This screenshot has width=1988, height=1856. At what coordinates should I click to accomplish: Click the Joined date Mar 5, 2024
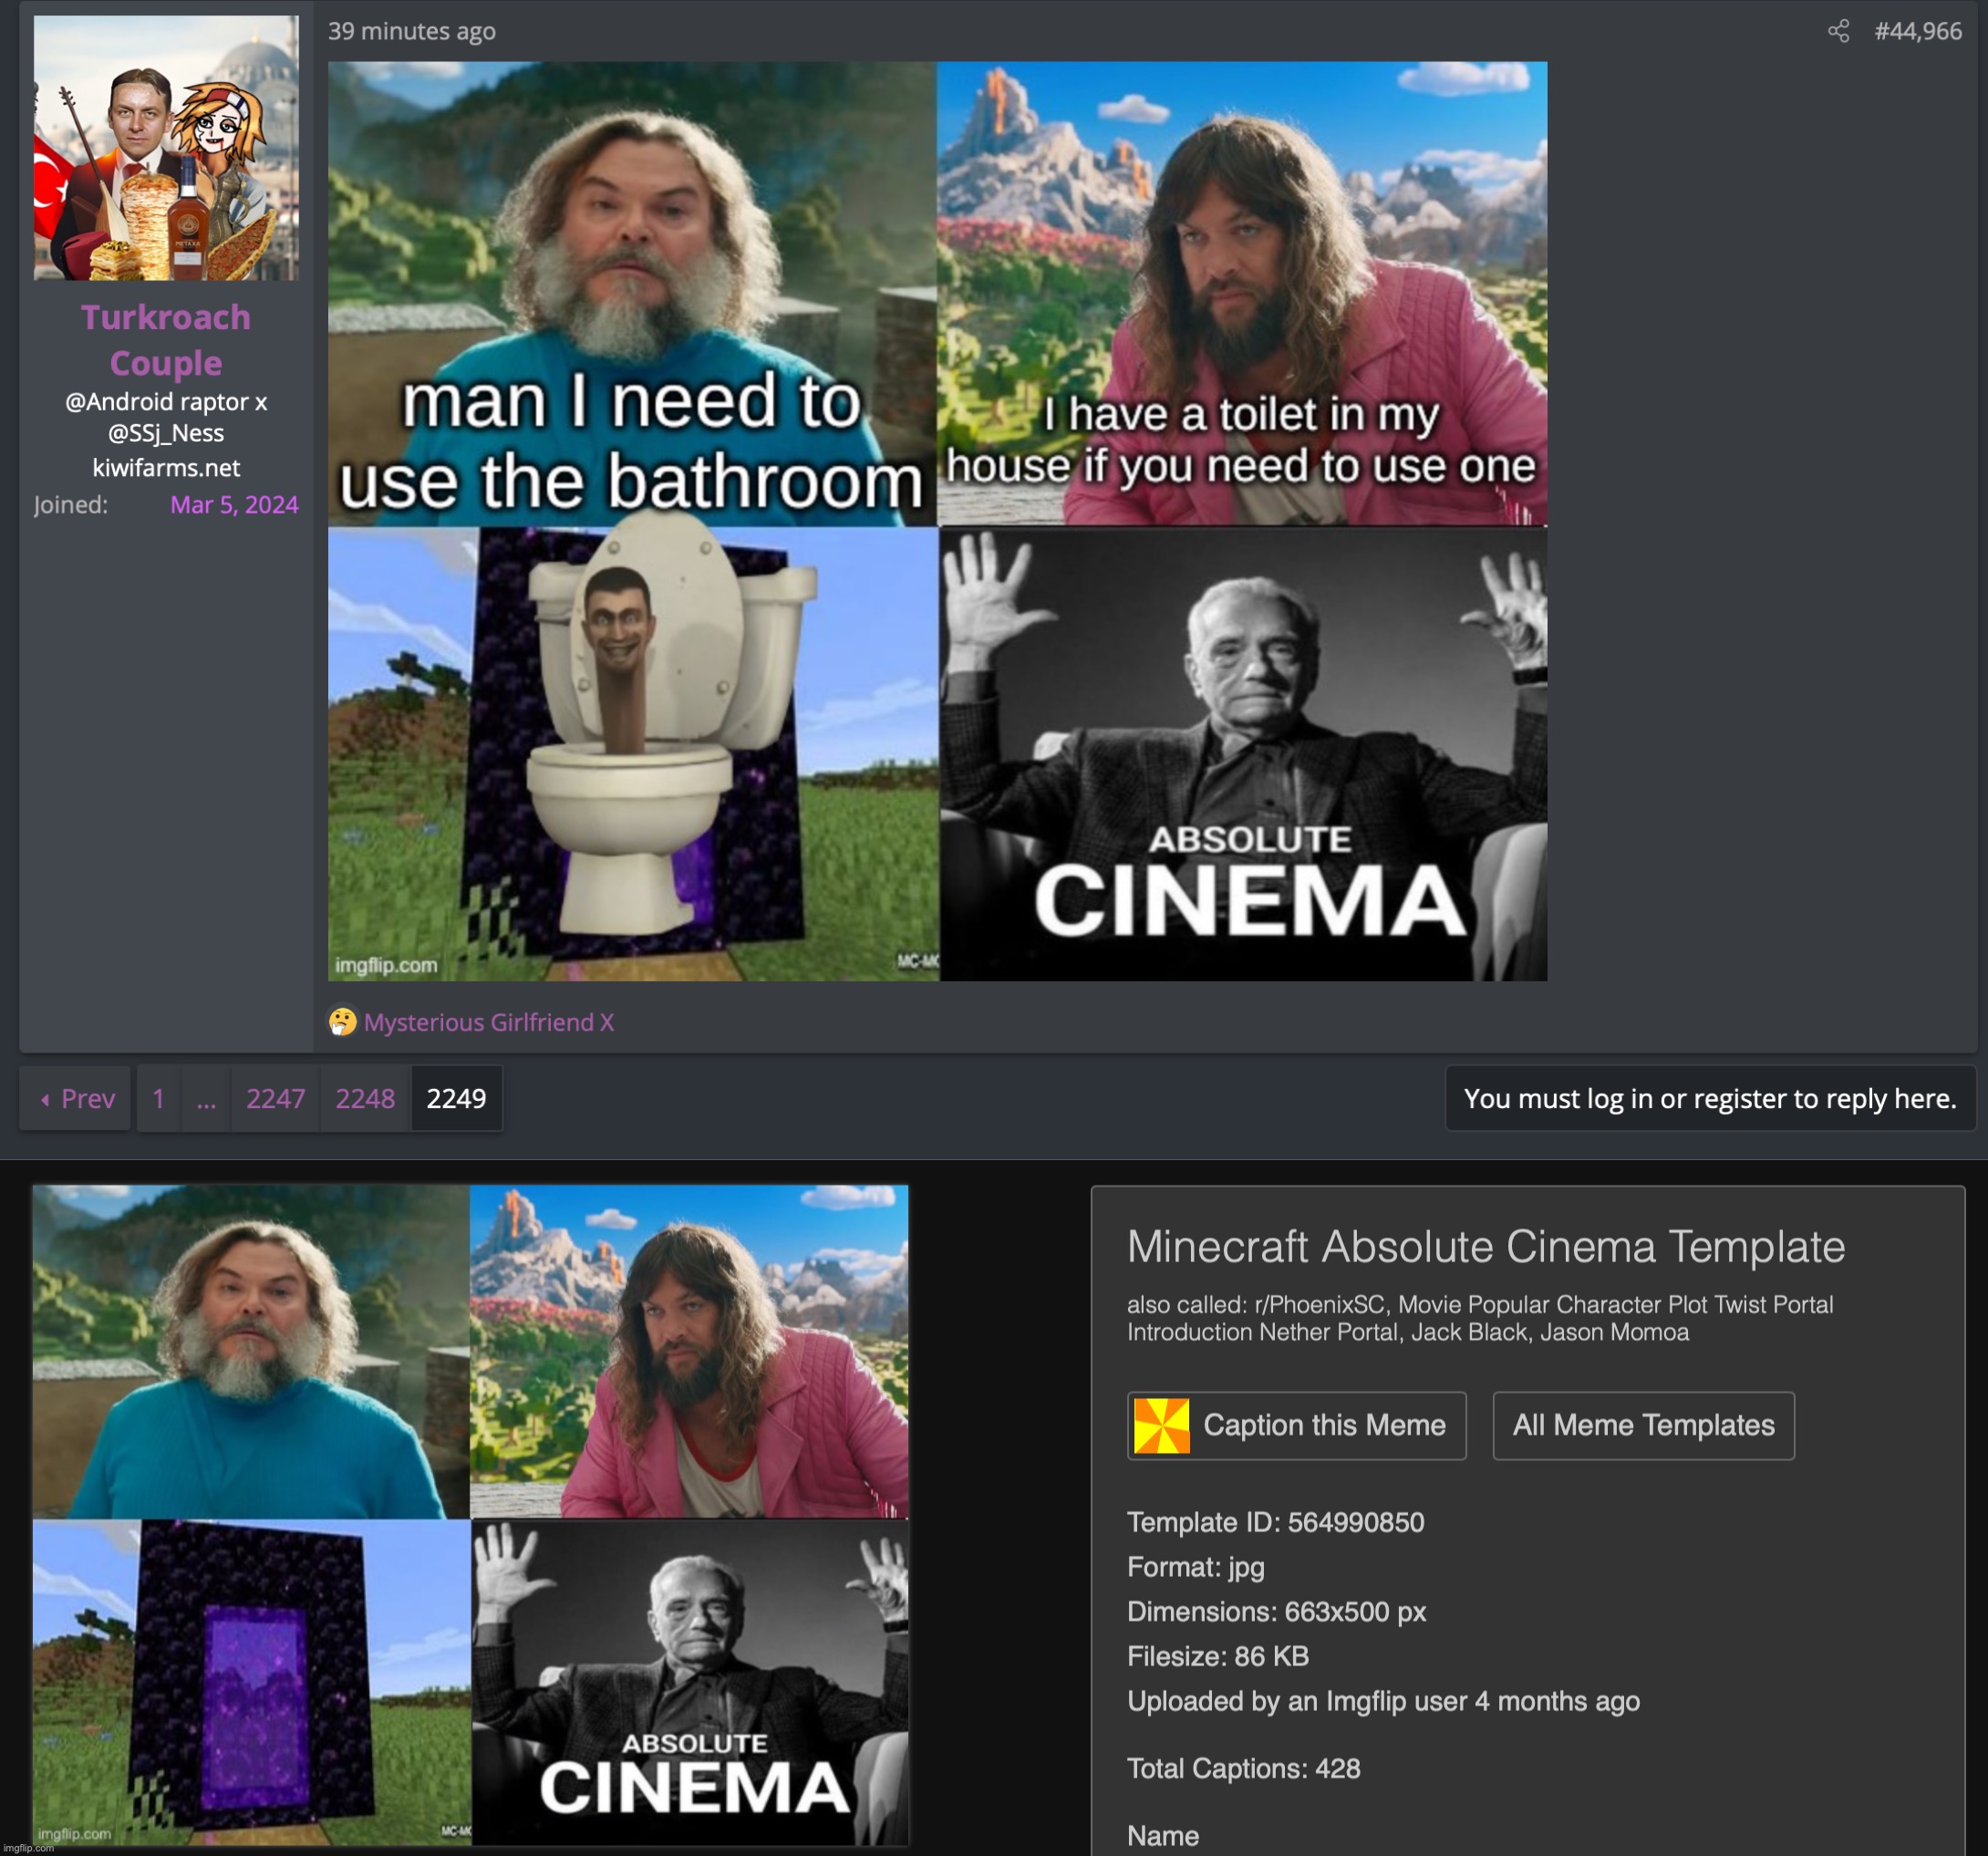coord(234,504)
